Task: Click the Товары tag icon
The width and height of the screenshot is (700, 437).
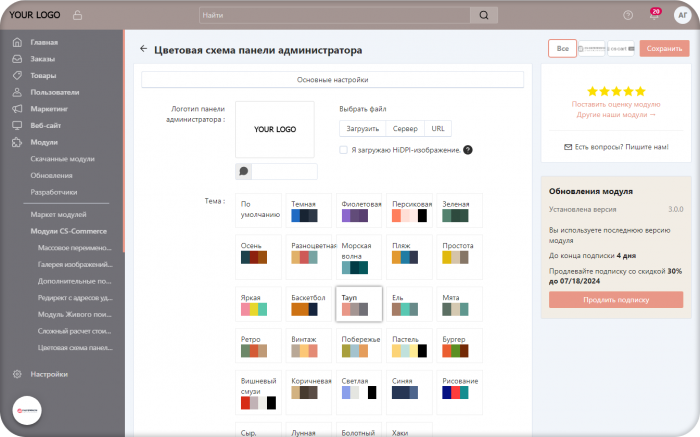Action: [x=17, y=75]
